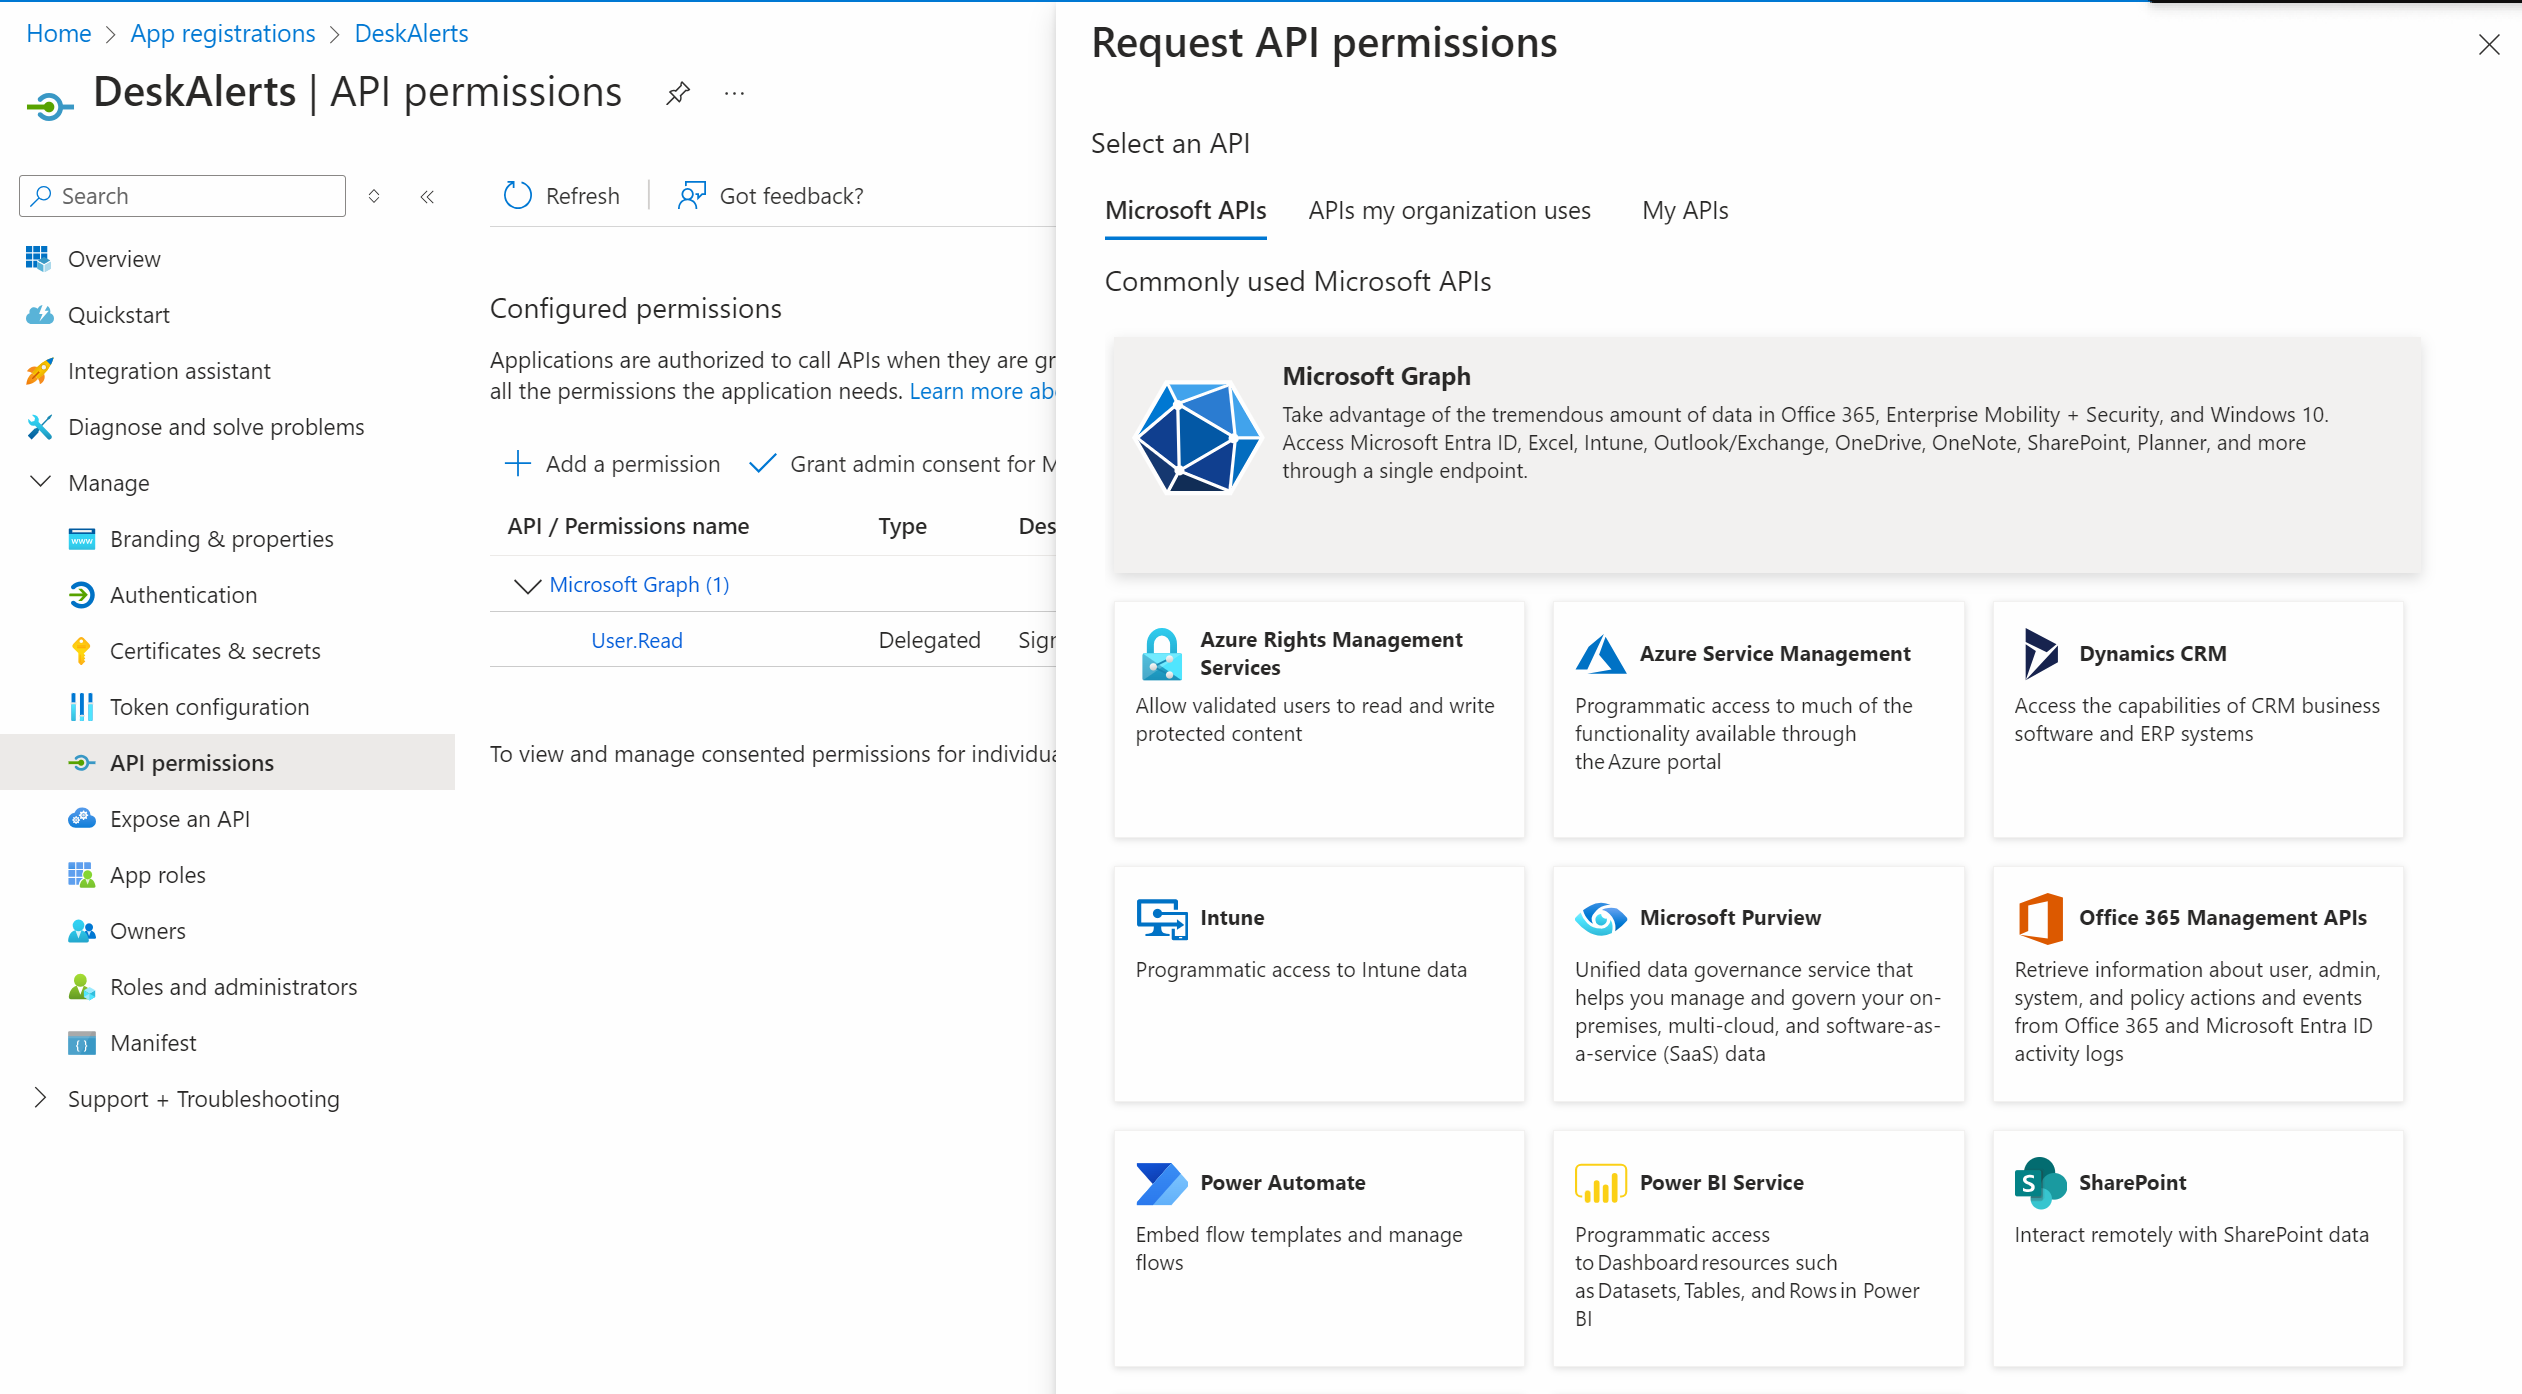
Task: Choose the Power BI Service icon
Action: (x=1600, y=1183)
